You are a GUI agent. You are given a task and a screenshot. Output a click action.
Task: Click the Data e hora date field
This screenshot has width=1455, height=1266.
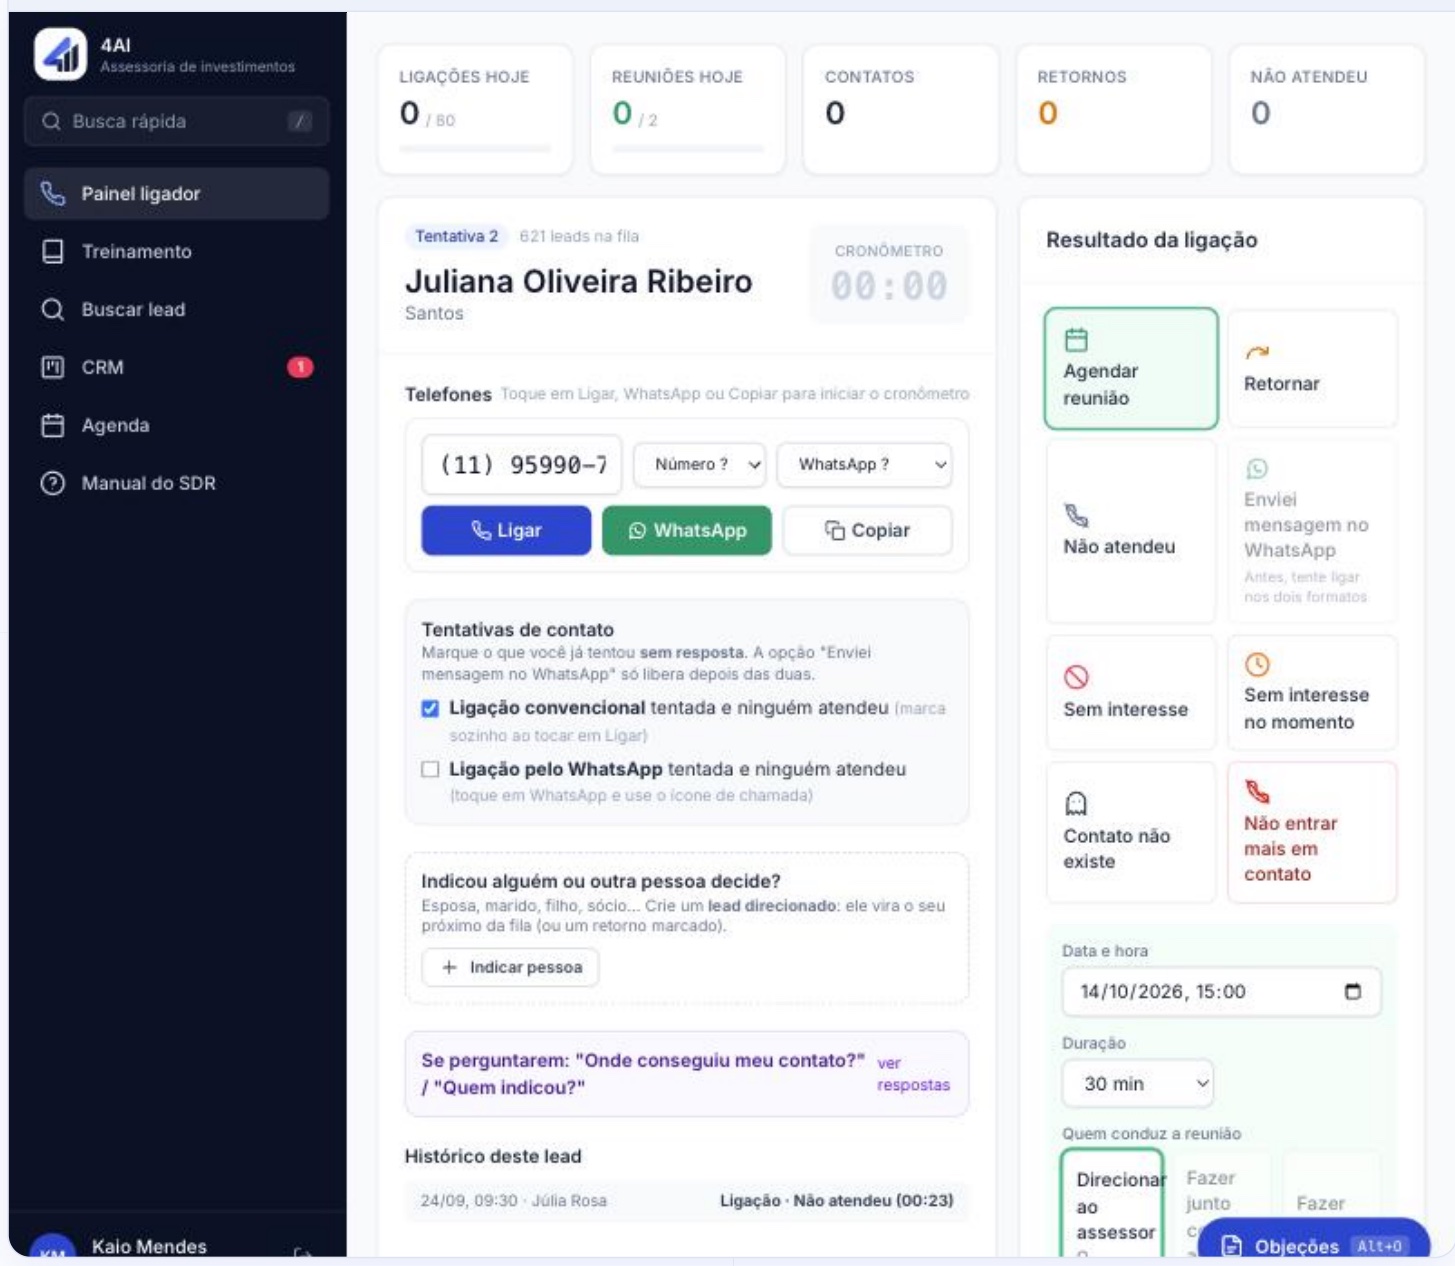[x=1222, y=992]
